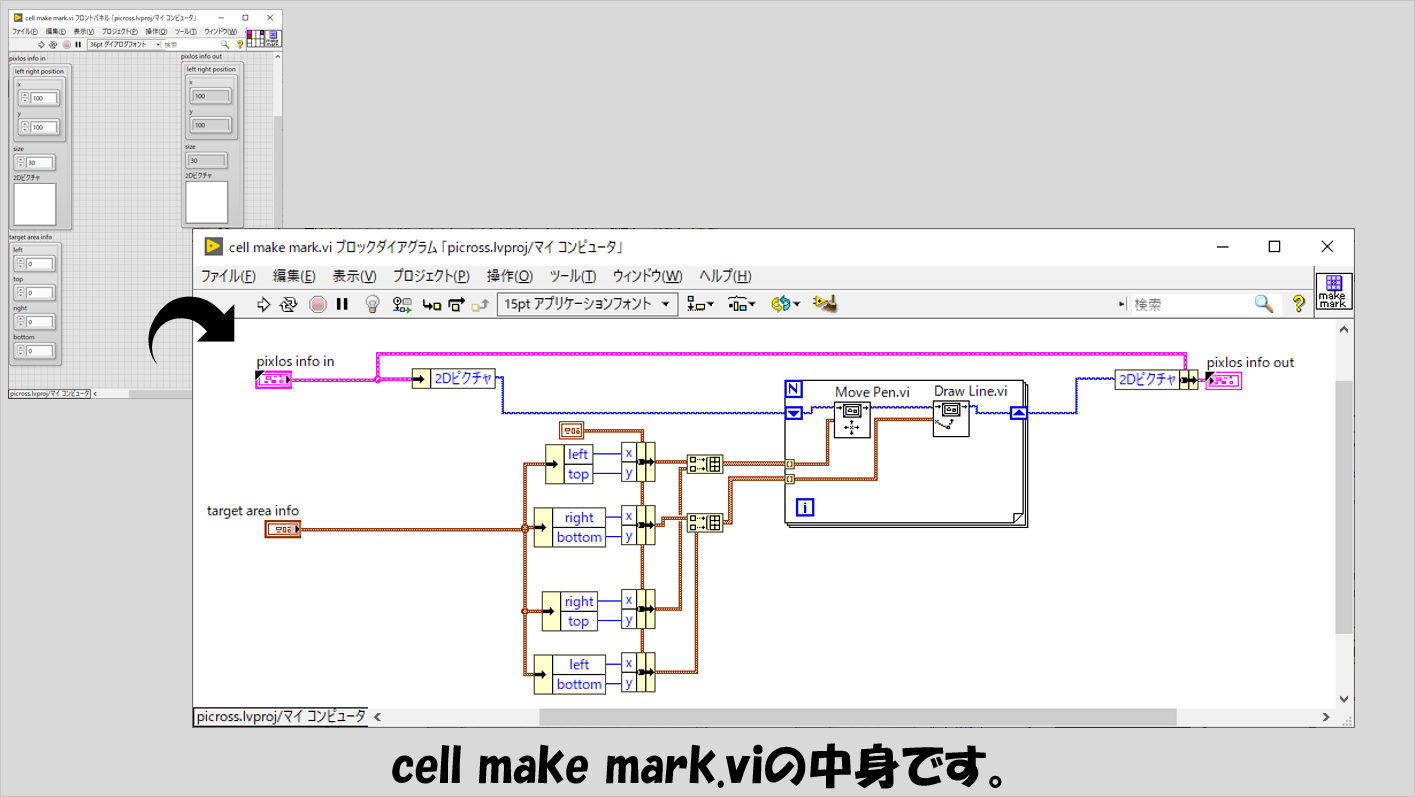The height and width of the screenshot is (797, 1415).
Task: Click Run arrow in front panel window
Action: click(x=41, y=44)
